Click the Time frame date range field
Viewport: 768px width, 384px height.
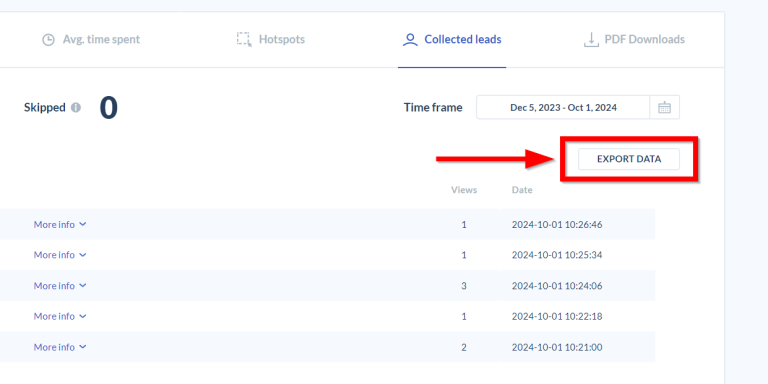click(563, 107)
